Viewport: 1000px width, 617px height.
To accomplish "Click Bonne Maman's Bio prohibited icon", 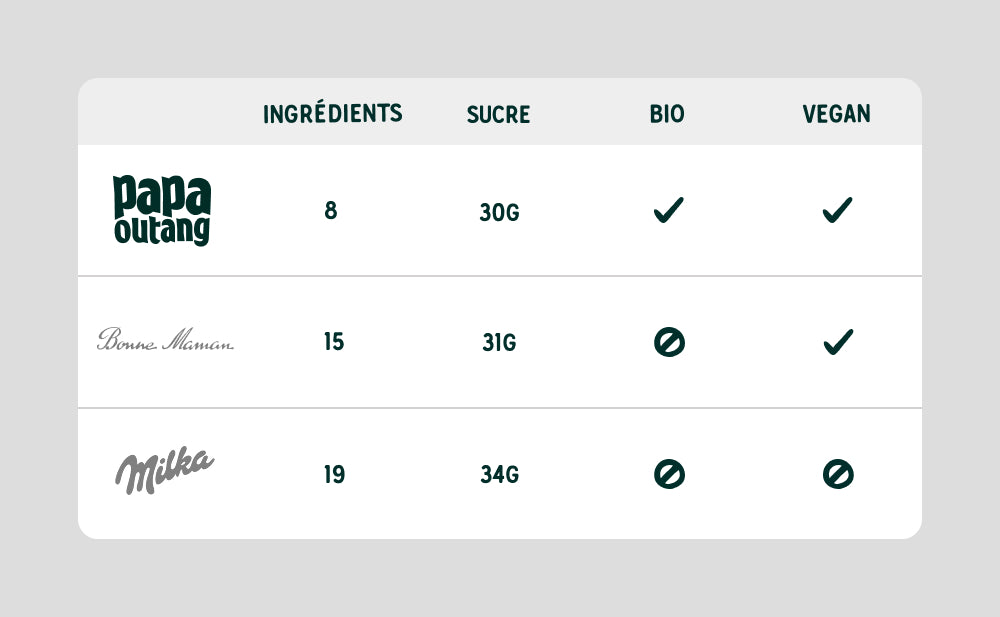I will point(669,342).
